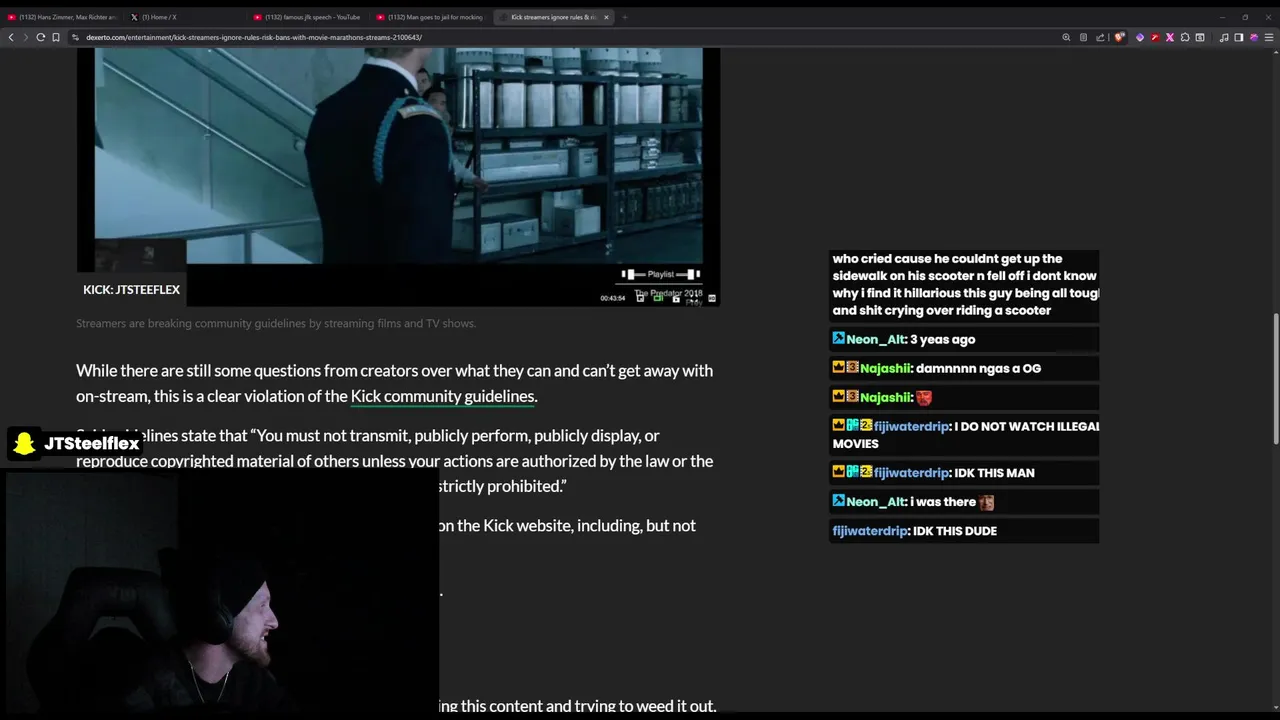Toggle the browser sidebar panel icon
The width and height of the screenshot is (1280, 720).
1239,37
